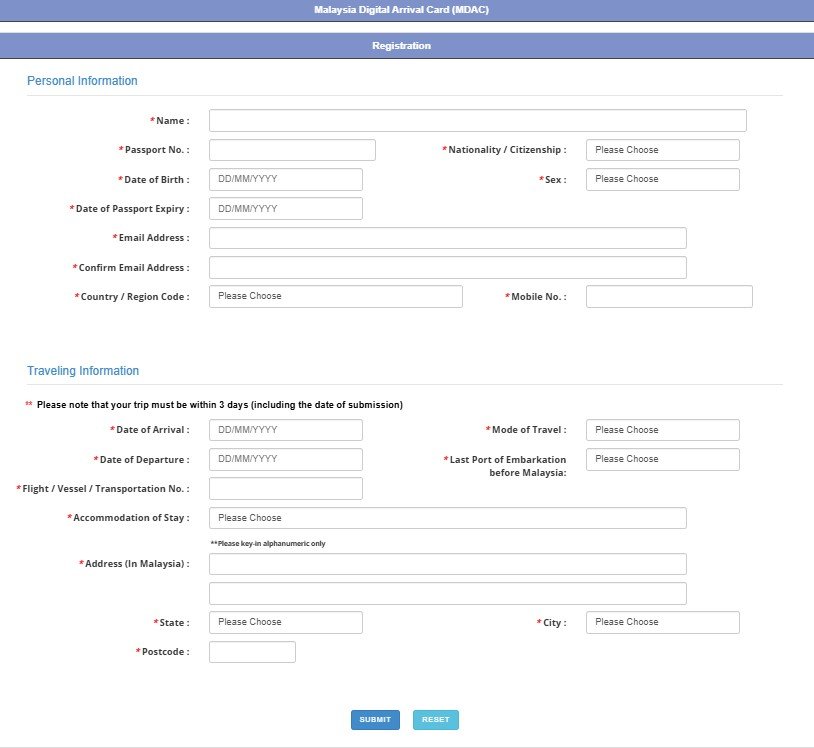Open the City dropdown

point(662,621)
